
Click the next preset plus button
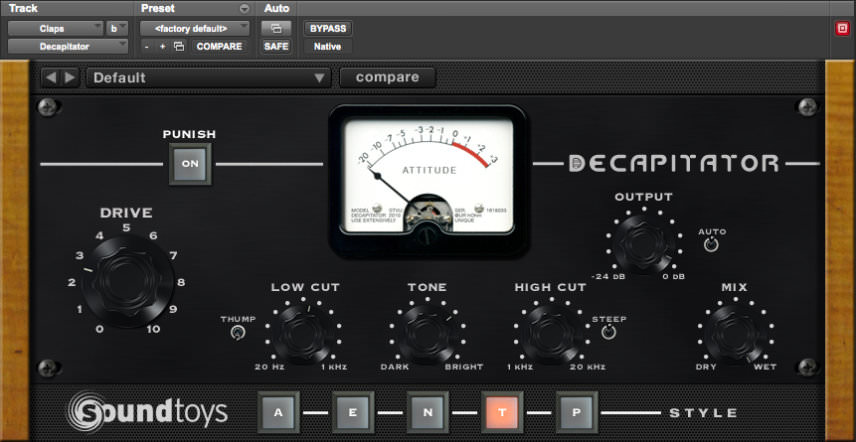(x=162, y=46)
